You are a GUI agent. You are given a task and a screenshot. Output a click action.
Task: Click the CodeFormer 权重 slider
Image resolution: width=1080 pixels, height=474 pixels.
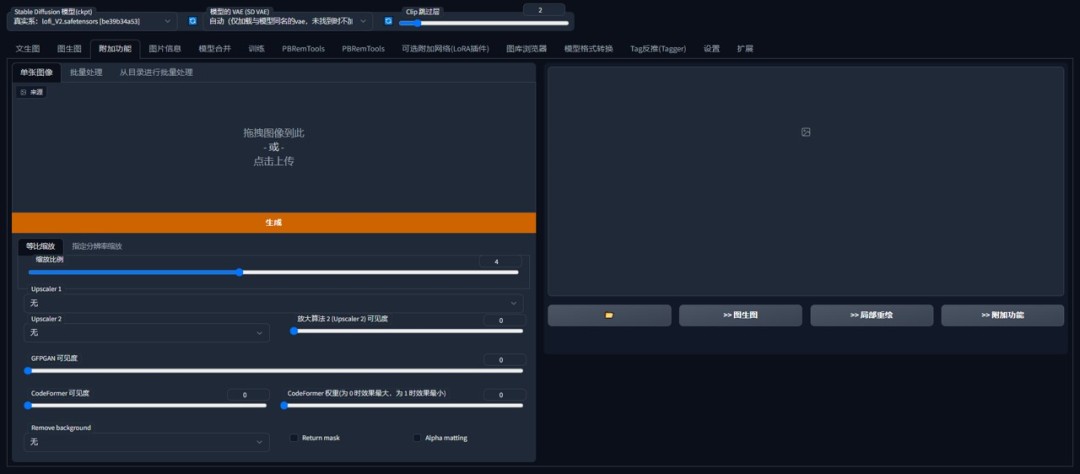tap(402, 405)
